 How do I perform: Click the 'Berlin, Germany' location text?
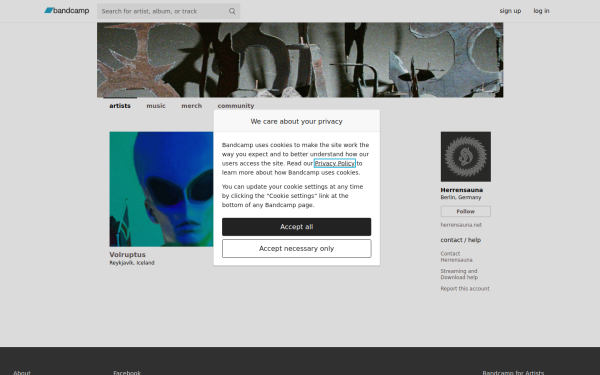(461, 197)
